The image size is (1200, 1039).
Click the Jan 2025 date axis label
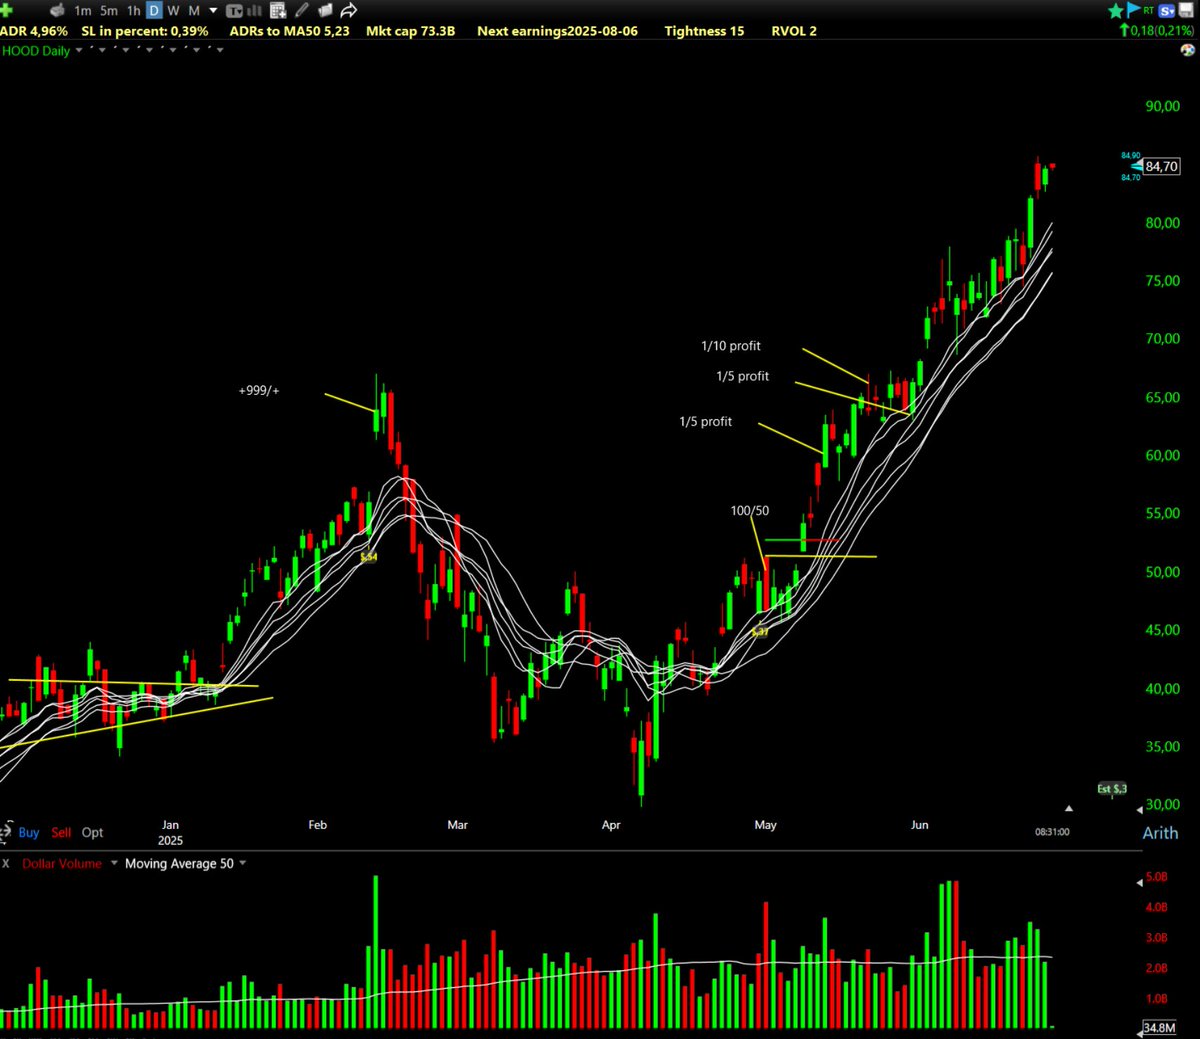pos(170,833)
